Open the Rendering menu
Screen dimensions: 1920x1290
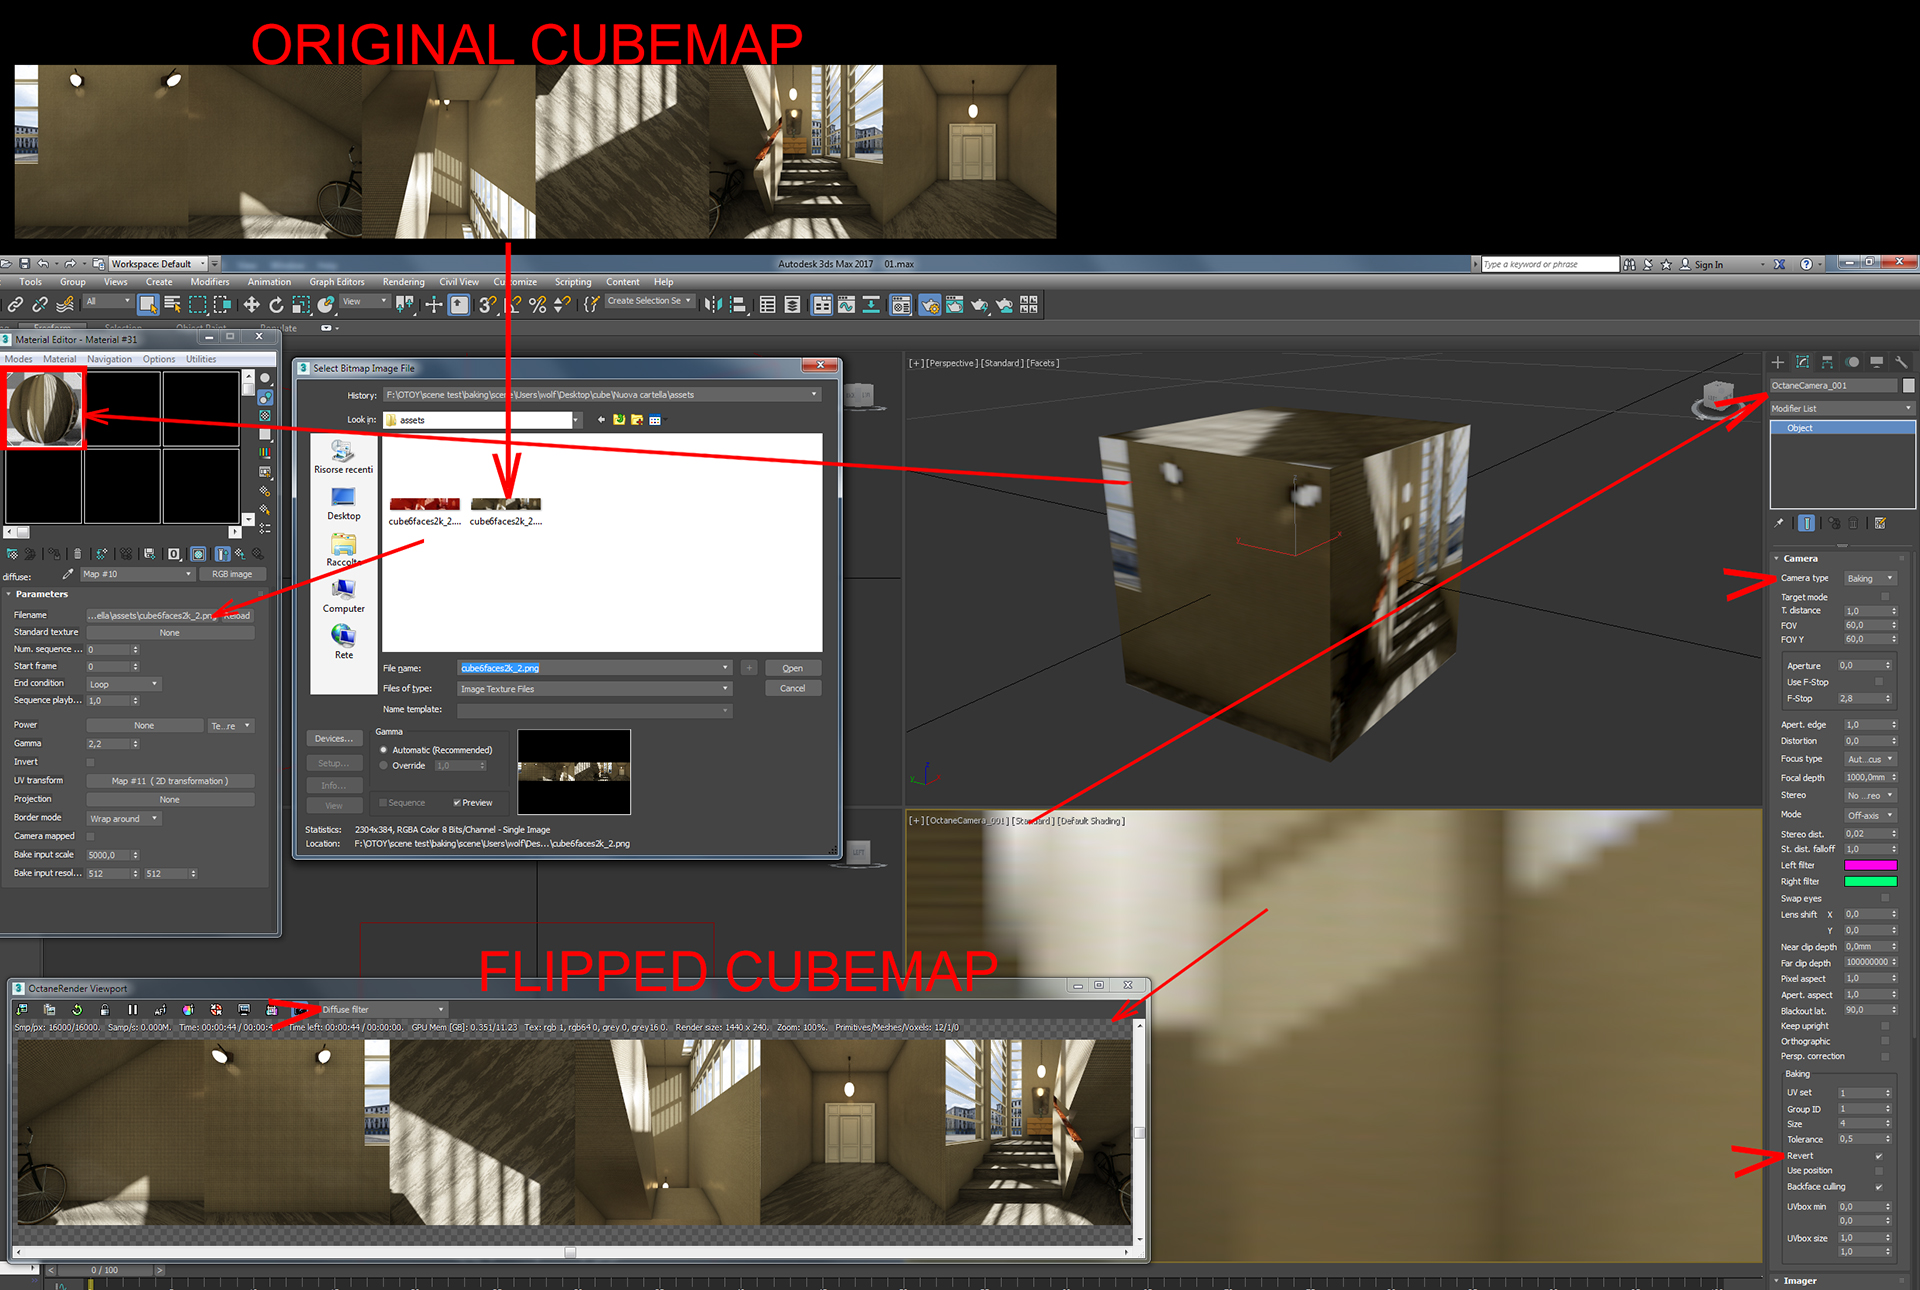click(x=403, y=282)
